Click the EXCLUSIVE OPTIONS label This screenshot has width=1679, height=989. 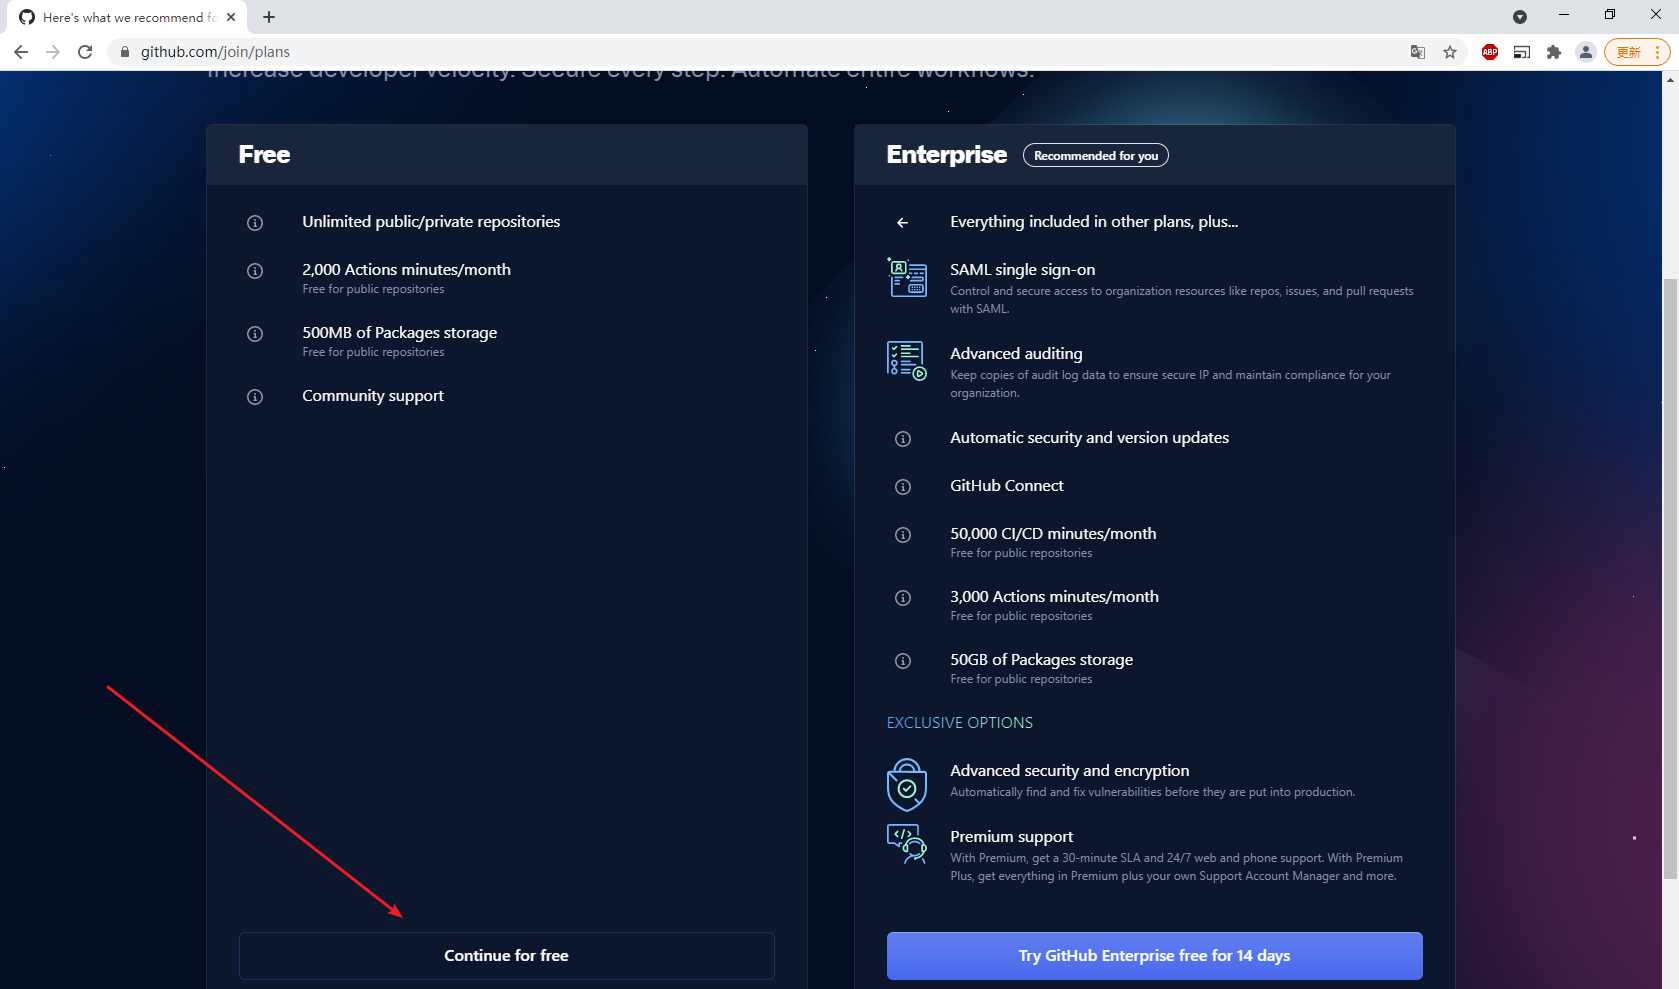[x=960, y=723]
